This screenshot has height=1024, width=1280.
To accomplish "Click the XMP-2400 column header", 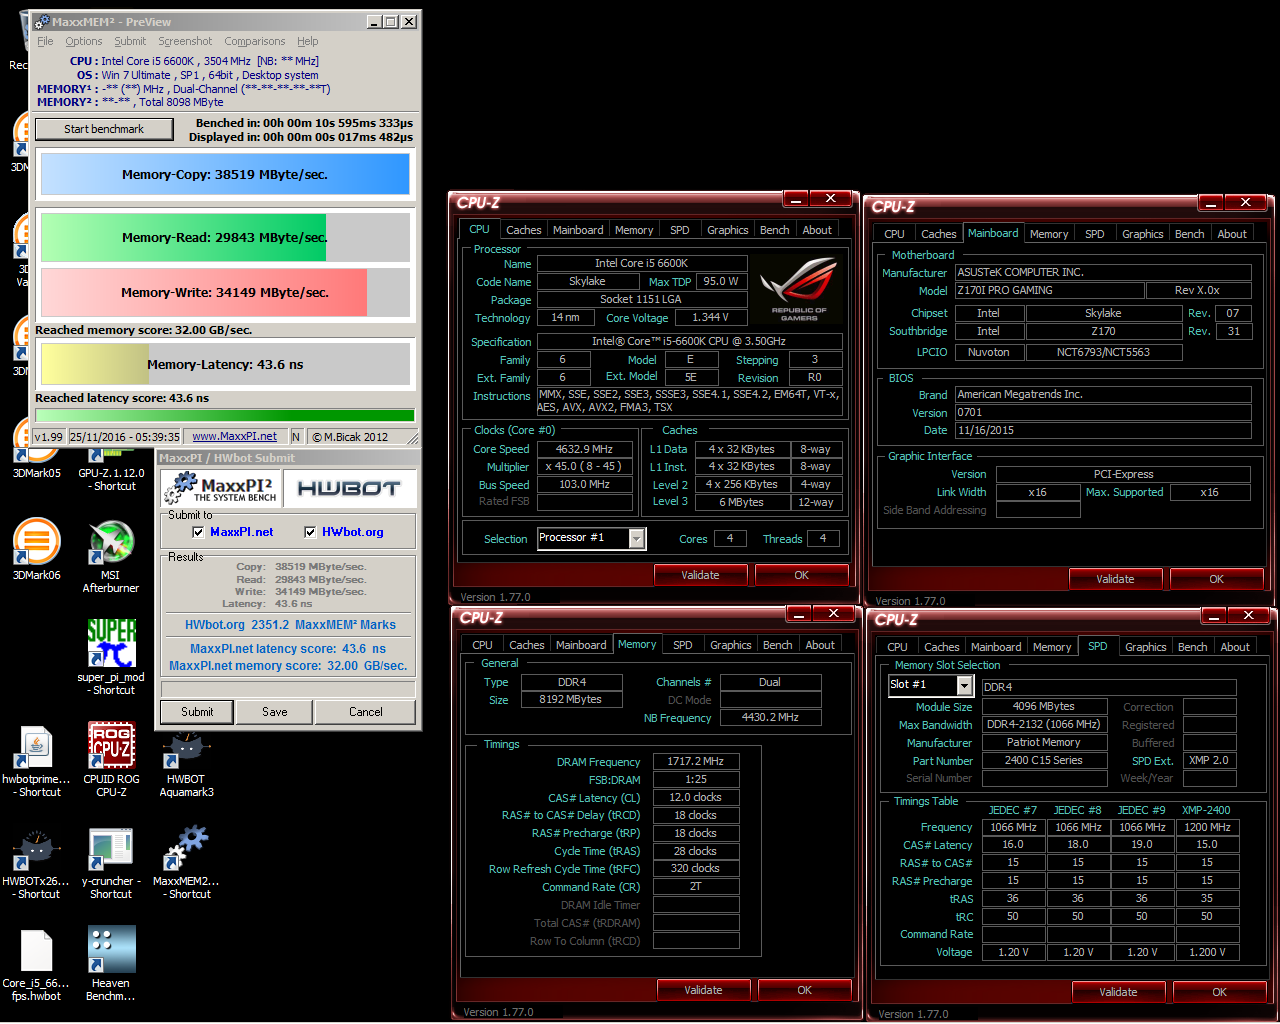I will [1206, 810].
